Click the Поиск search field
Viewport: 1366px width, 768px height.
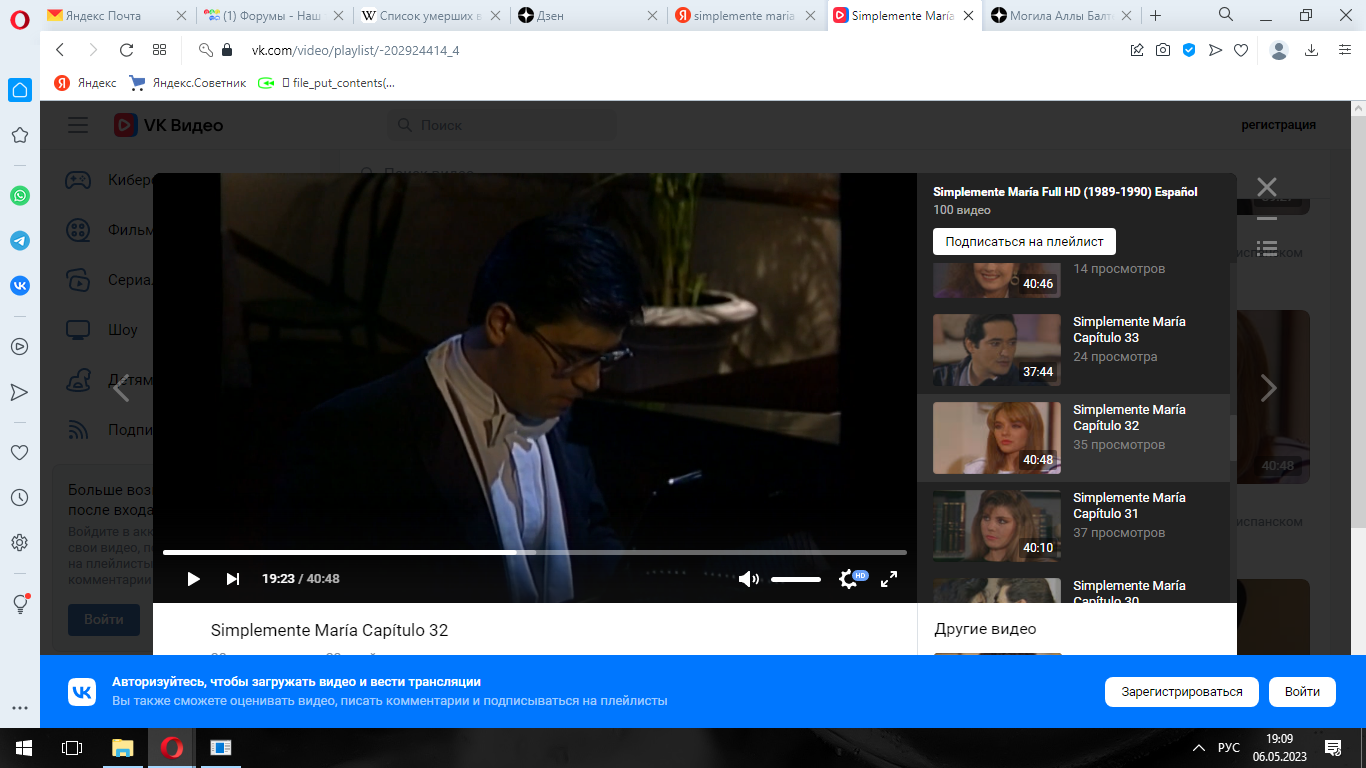pos(502,125)
